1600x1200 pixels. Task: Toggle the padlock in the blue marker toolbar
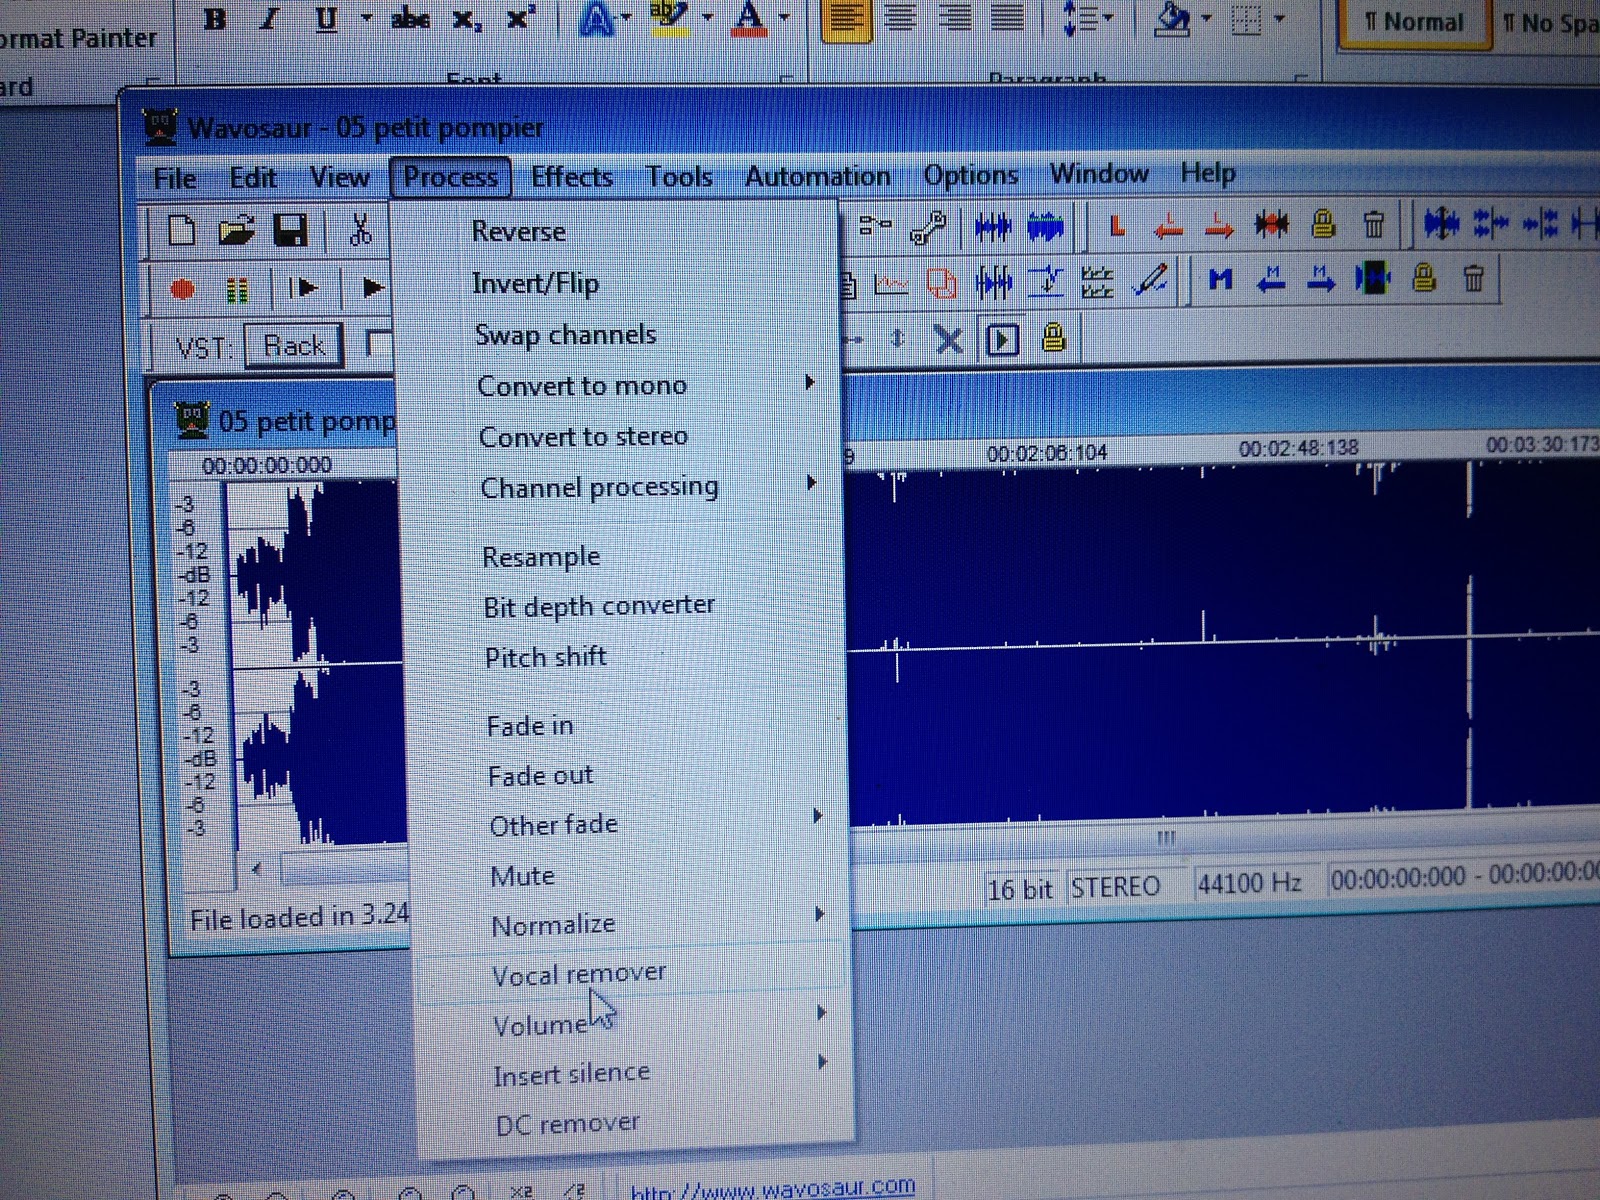pyautogui.click(x=1424, y=277)
